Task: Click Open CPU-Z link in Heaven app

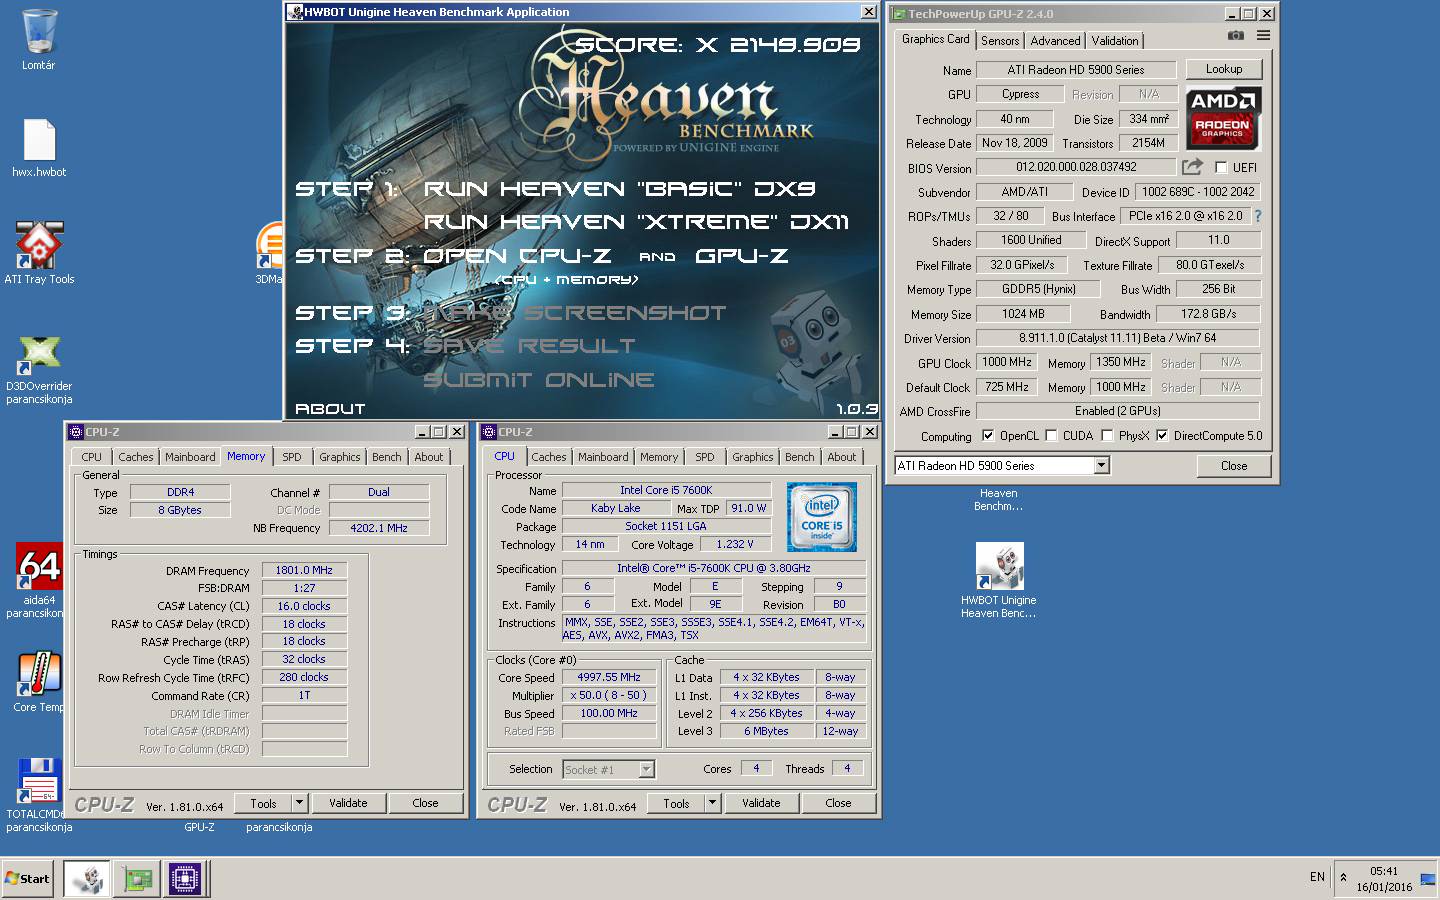Action: tap(517, 256)
